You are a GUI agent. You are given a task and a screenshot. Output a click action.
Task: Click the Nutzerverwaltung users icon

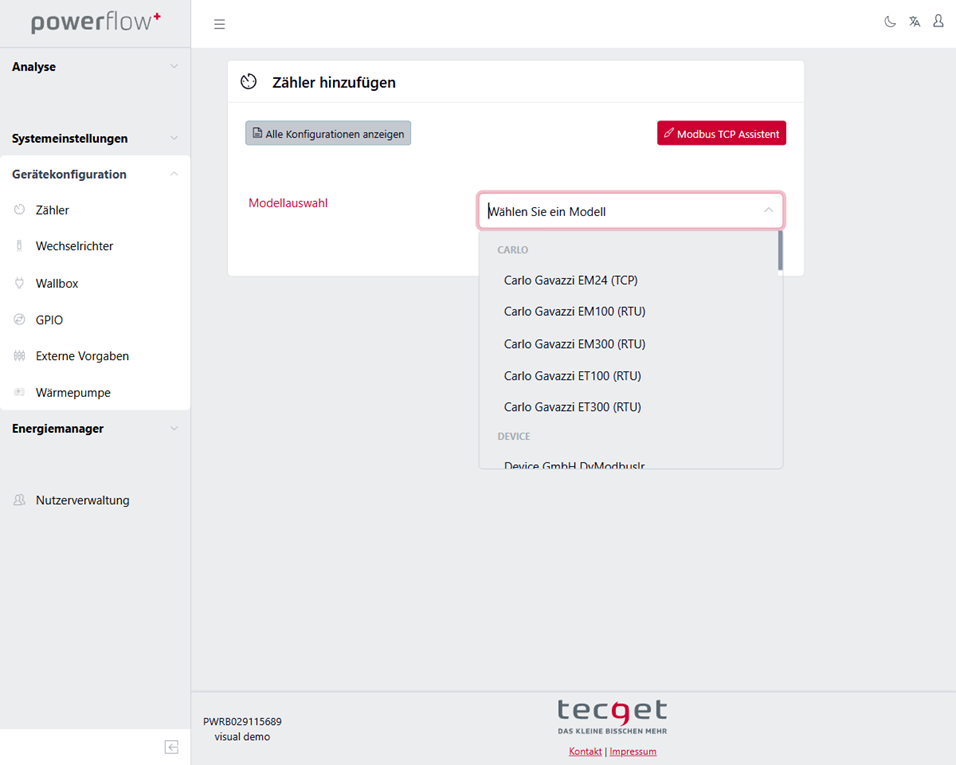(20, 500)
